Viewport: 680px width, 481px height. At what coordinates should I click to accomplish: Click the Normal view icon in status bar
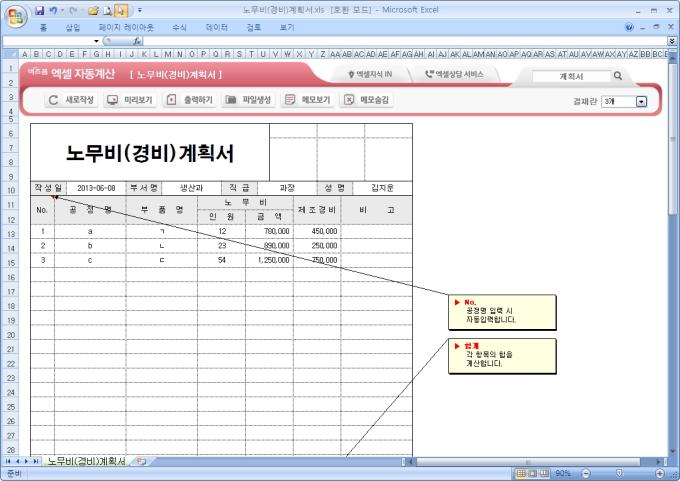521,473
